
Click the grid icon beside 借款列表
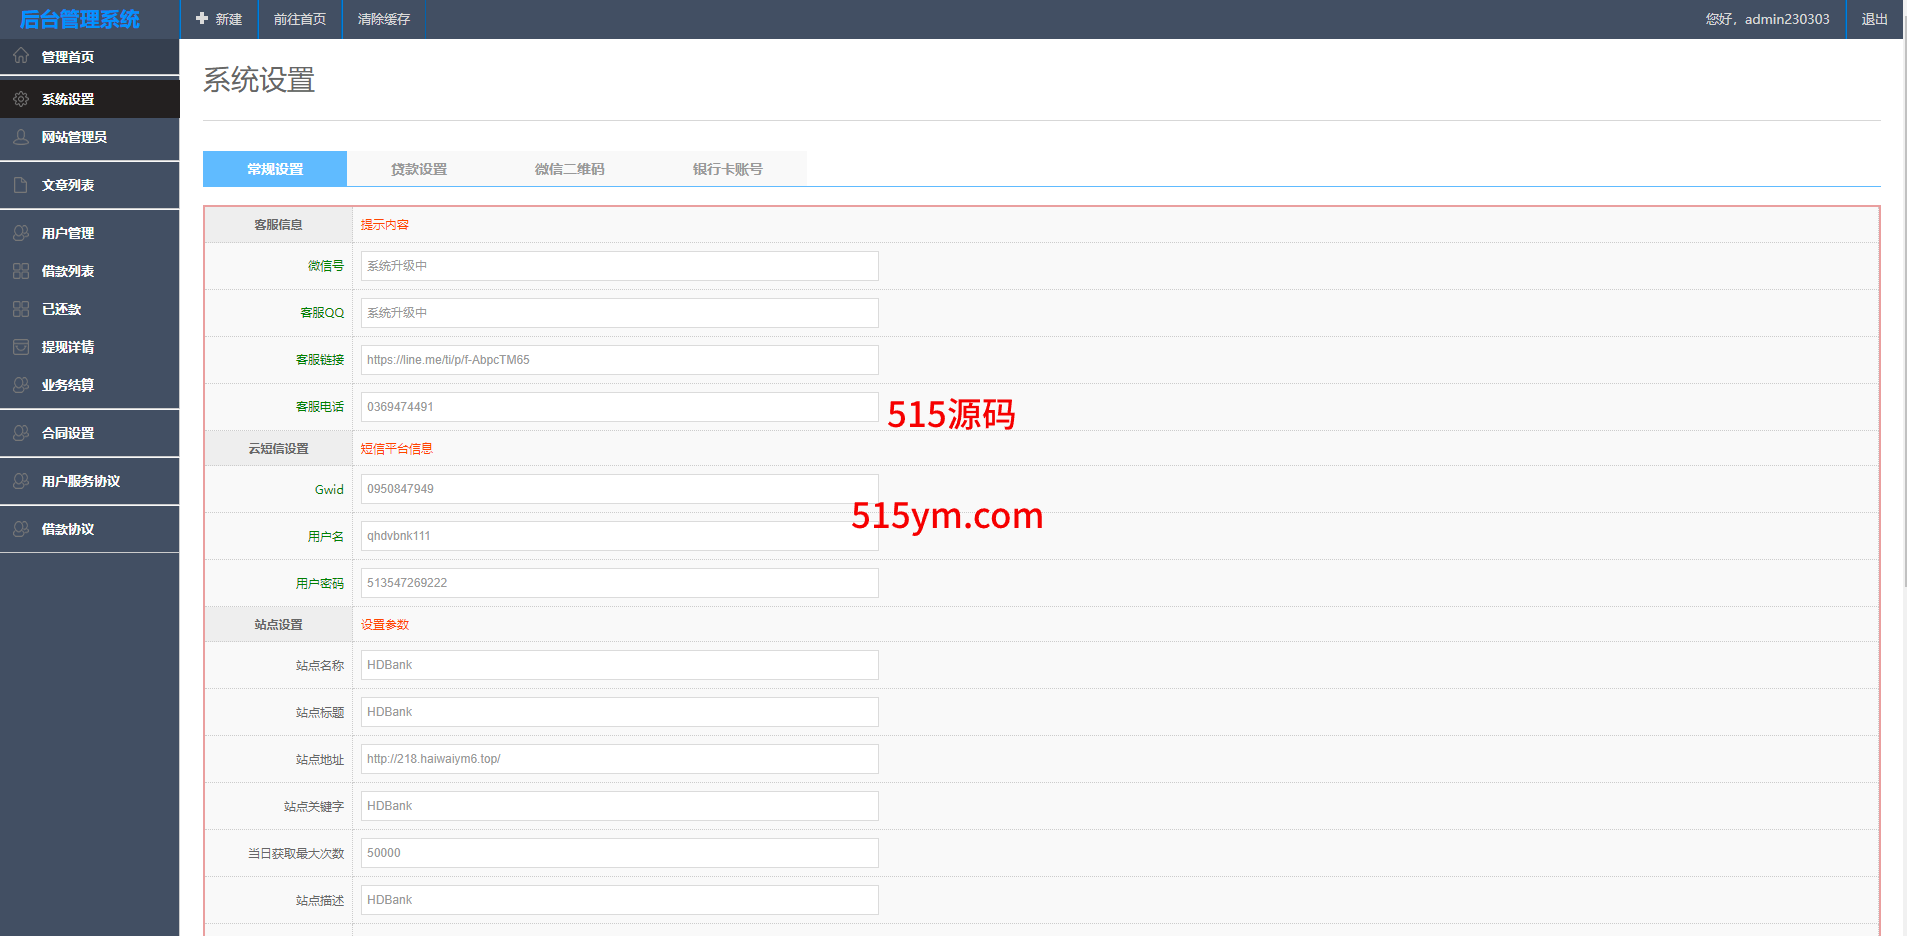21,271
